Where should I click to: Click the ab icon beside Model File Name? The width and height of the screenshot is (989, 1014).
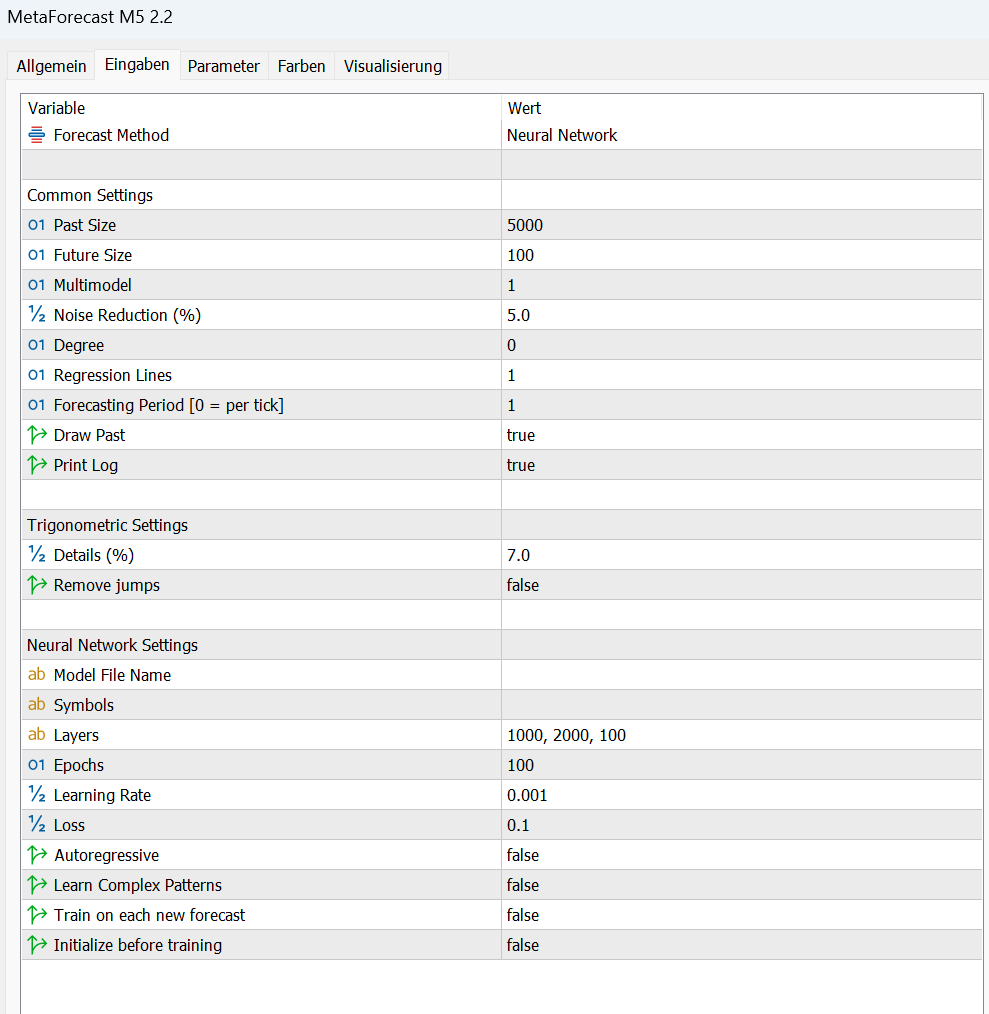point(37,675)
